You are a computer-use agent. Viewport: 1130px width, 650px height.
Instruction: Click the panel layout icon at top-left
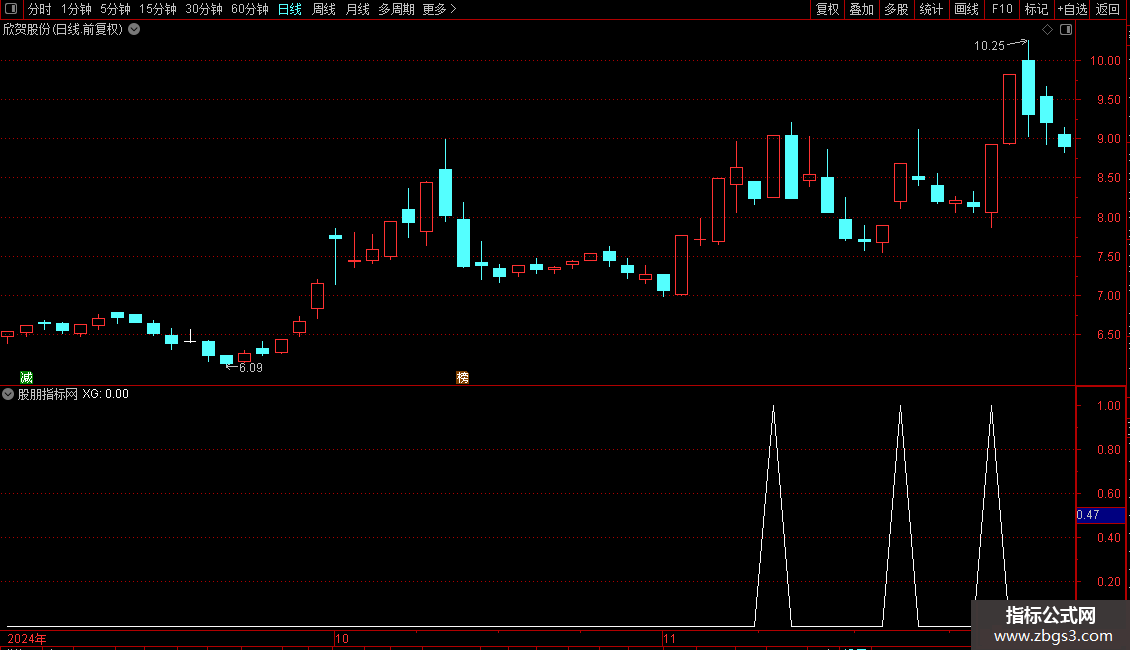(11, 9)
